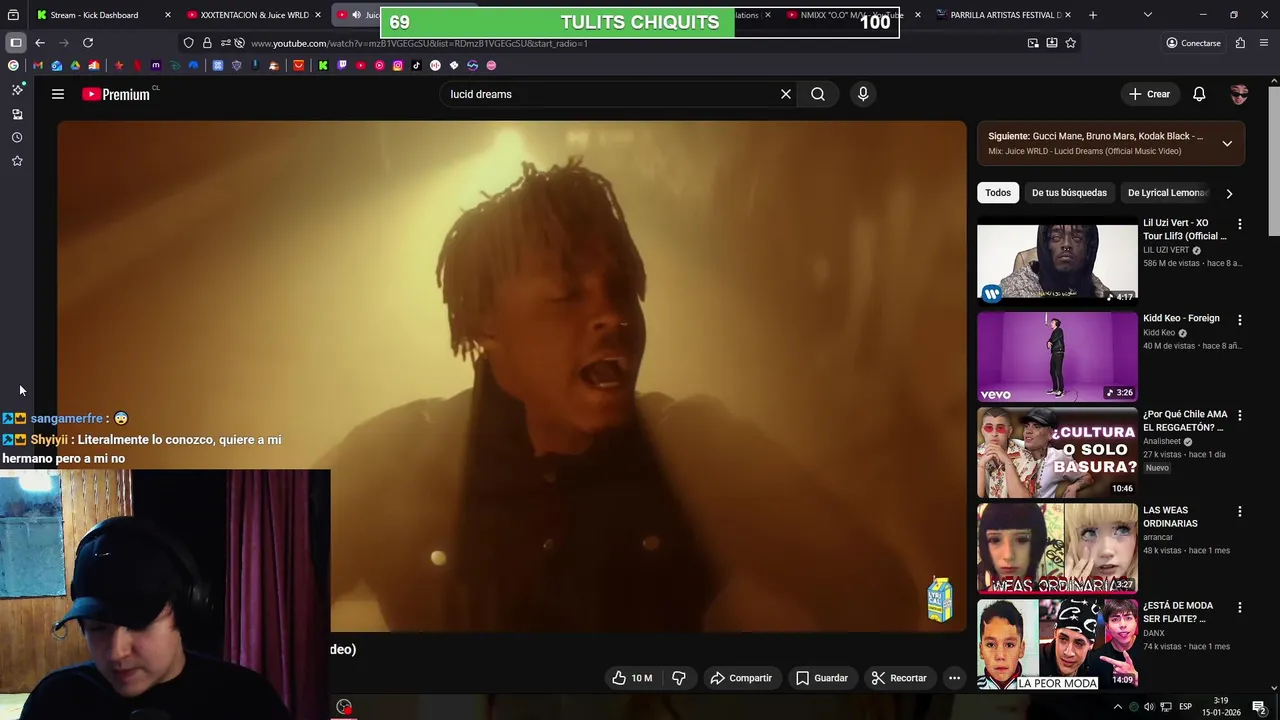Viewport: 1280px width, 720px height.
Task: Open YouTube notifications bell
Action: [x=1199, y=94]
